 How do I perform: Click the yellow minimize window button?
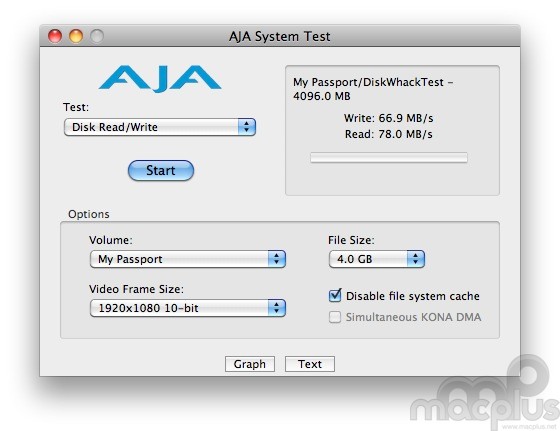pos(76,36)
